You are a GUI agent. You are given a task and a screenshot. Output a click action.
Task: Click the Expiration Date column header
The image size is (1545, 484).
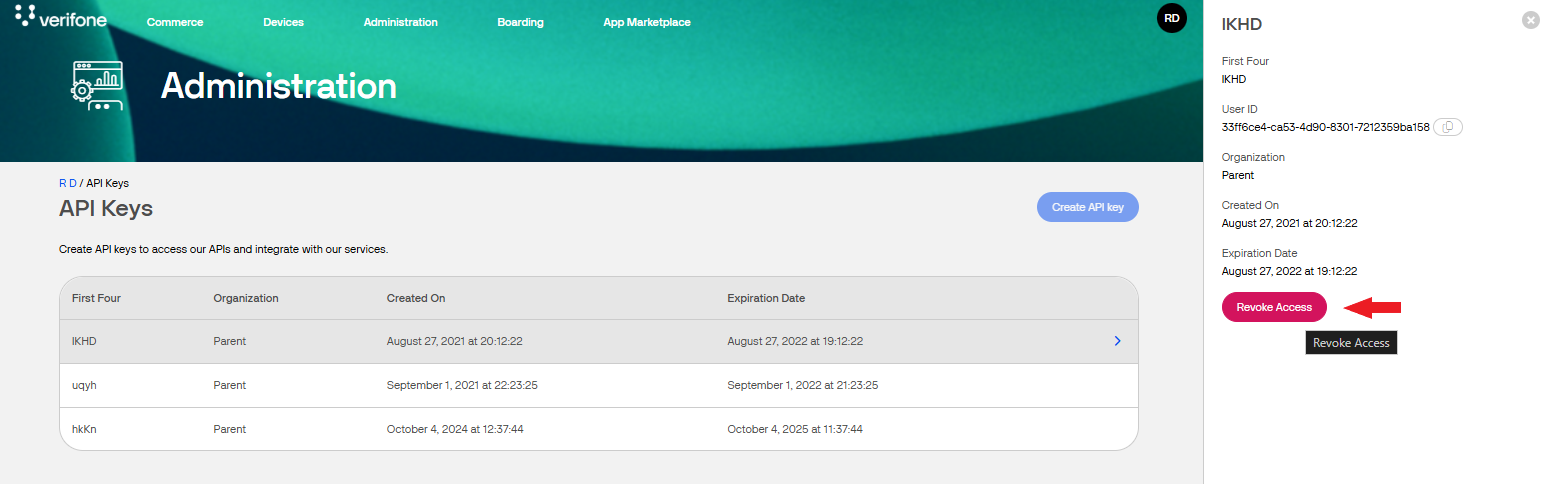coord(765,298)
